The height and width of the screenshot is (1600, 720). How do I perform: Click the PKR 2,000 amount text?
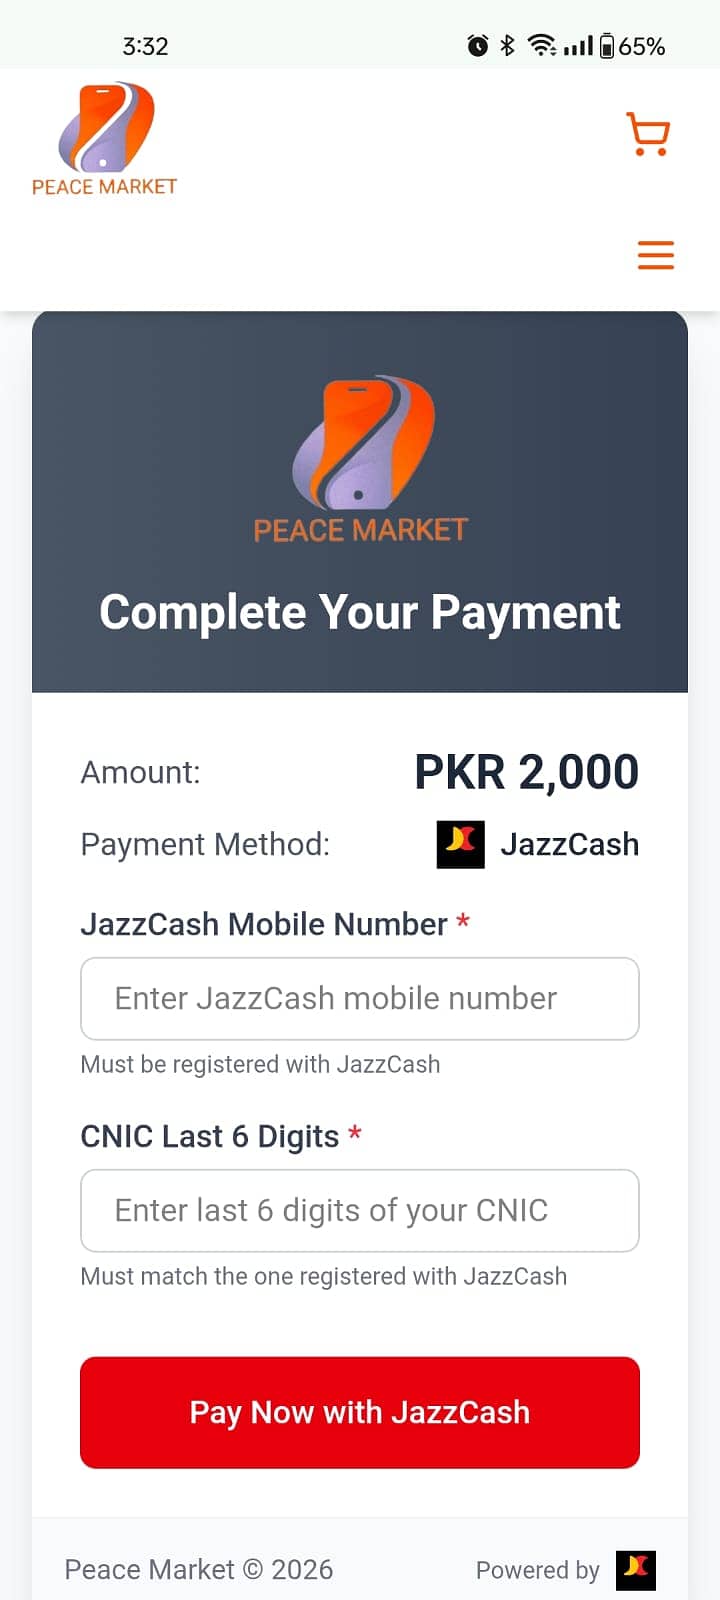[527, 772]
